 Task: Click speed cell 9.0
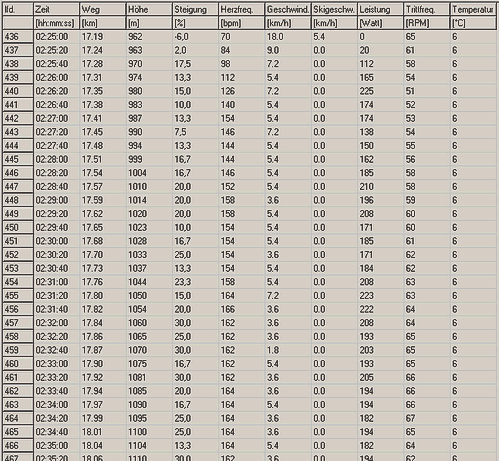tap(288, 50)
